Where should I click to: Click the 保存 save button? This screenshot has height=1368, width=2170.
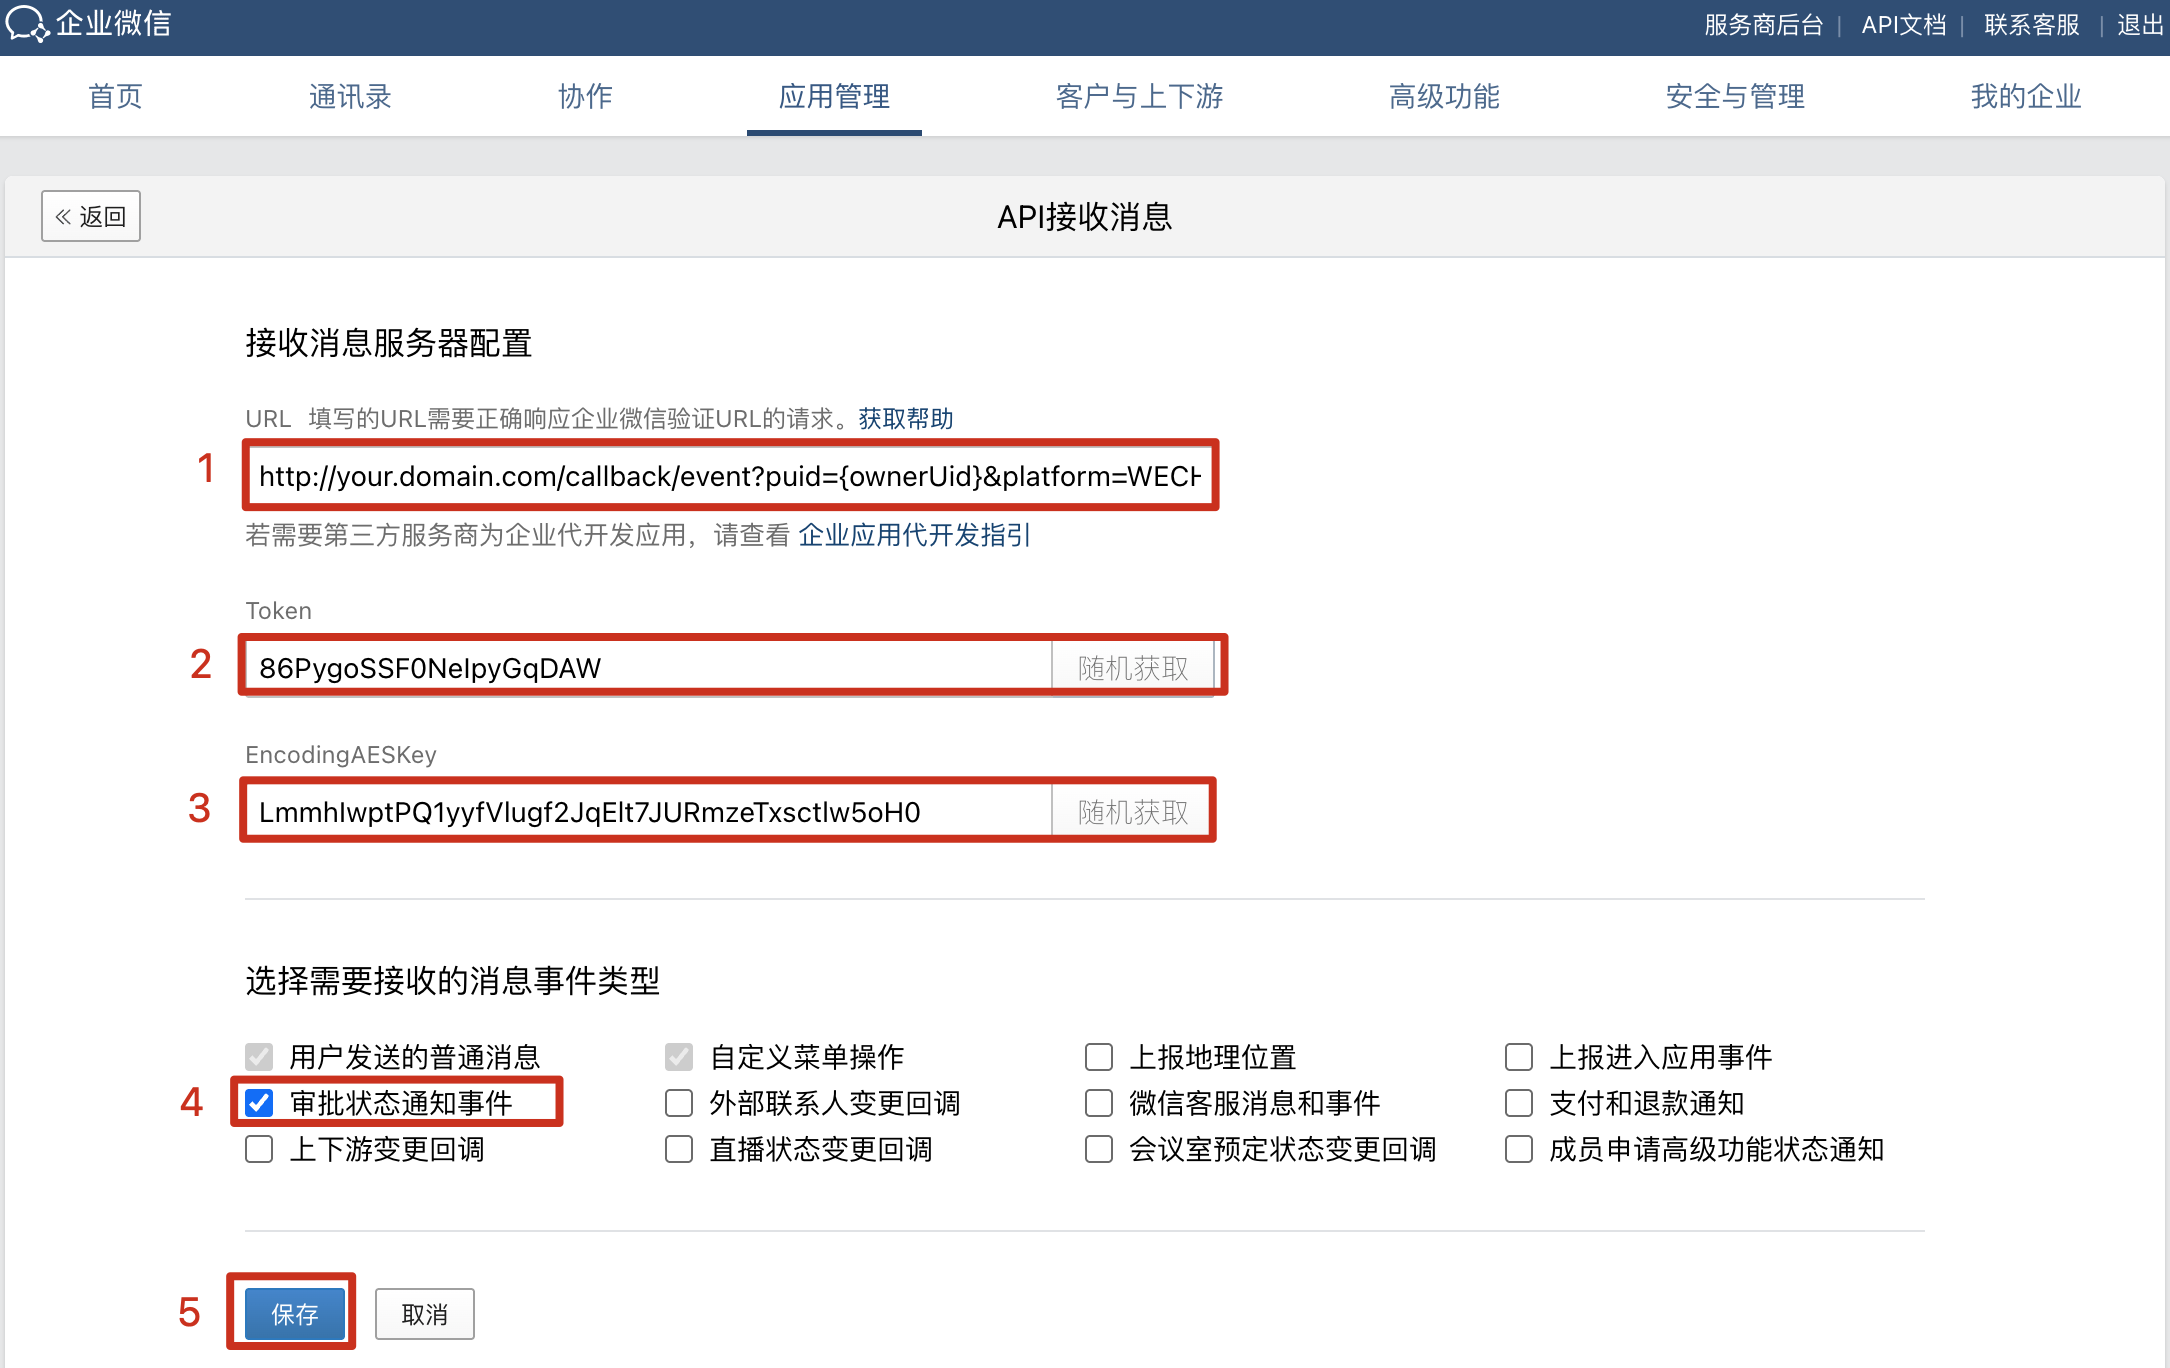point(294,1313)
